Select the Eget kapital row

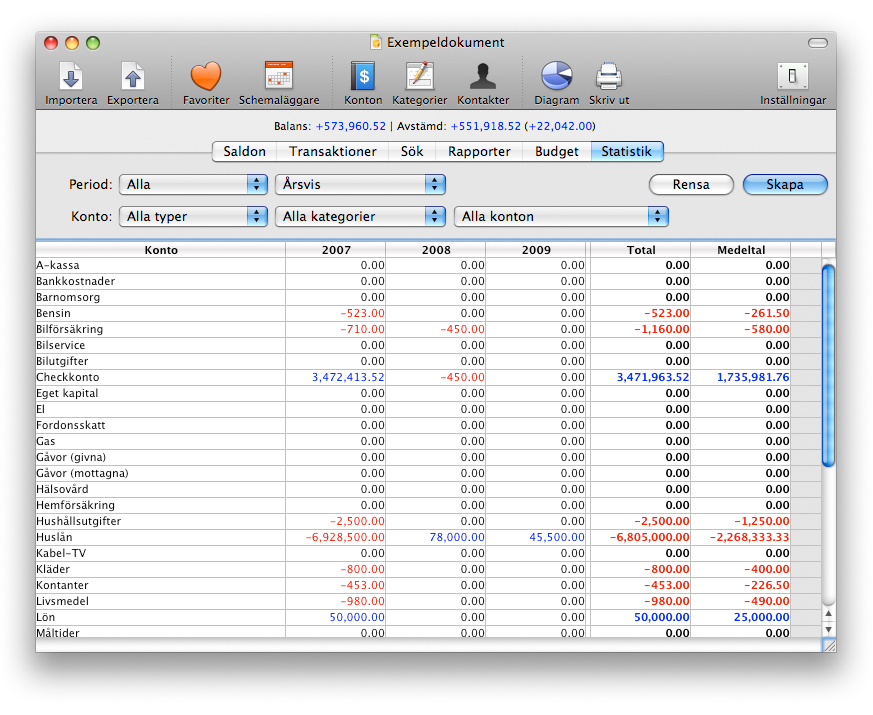428,393
